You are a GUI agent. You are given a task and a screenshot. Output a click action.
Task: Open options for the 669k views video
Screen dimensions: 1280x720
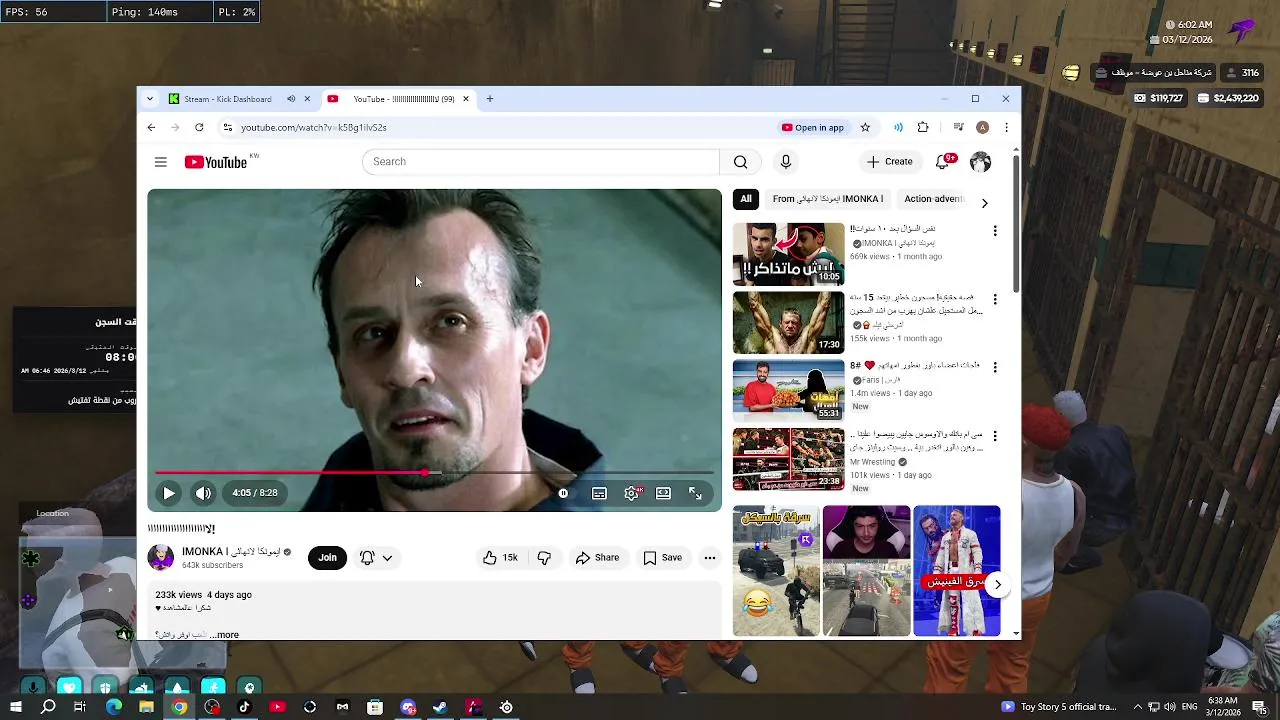click(994, 231)
